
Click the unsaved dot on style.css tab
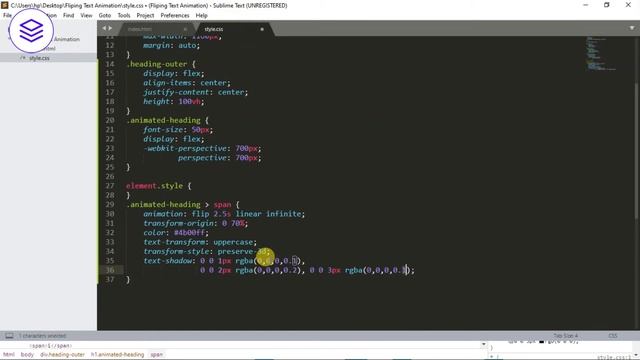point(262,29)
